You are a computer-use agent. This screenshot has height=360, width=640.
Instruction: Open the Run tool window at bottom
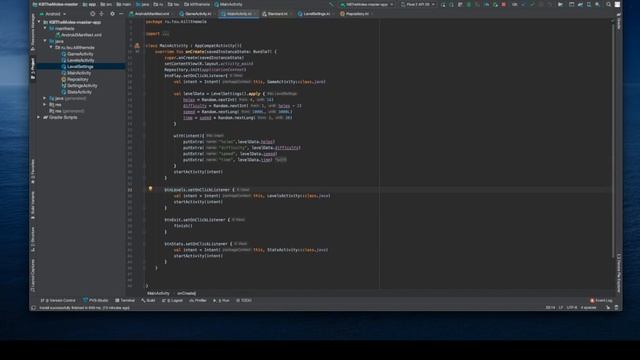pos(221,300)
